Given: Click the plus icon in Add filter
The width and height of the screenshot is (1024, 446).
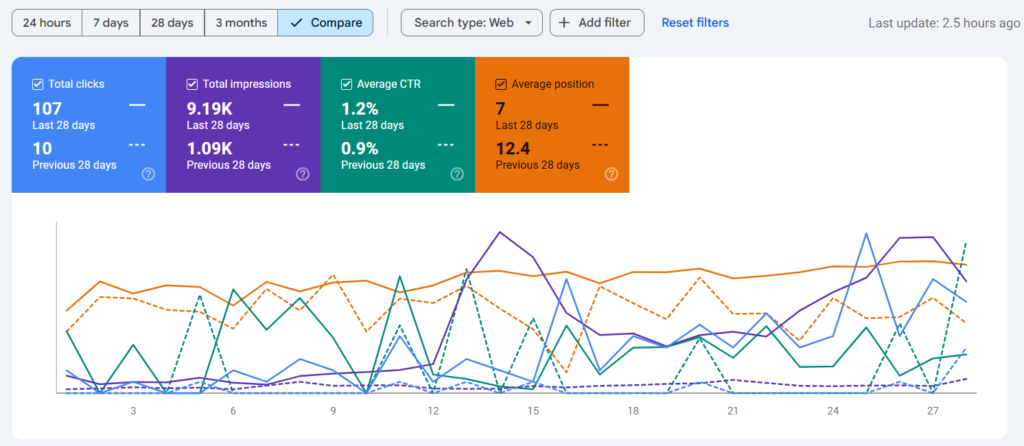Looking at the screenshot, I should (565, 23).
